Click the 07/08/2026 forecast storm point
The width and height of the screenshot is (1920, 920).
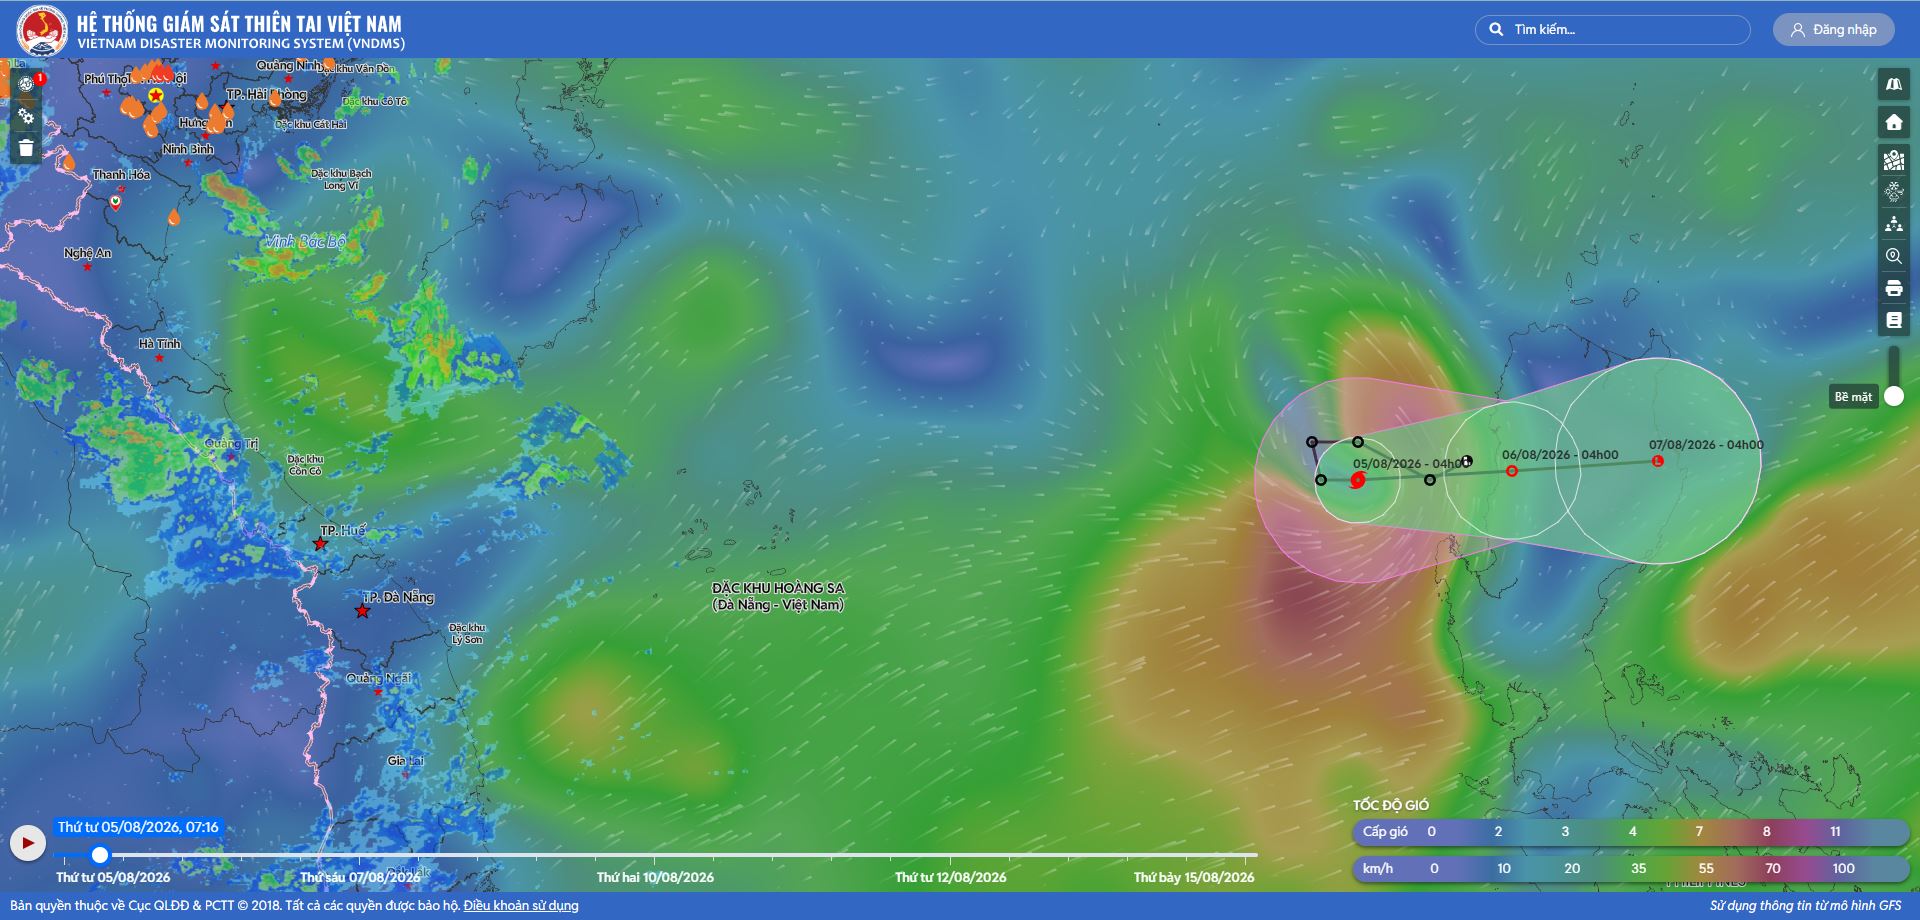(1658, 461)
